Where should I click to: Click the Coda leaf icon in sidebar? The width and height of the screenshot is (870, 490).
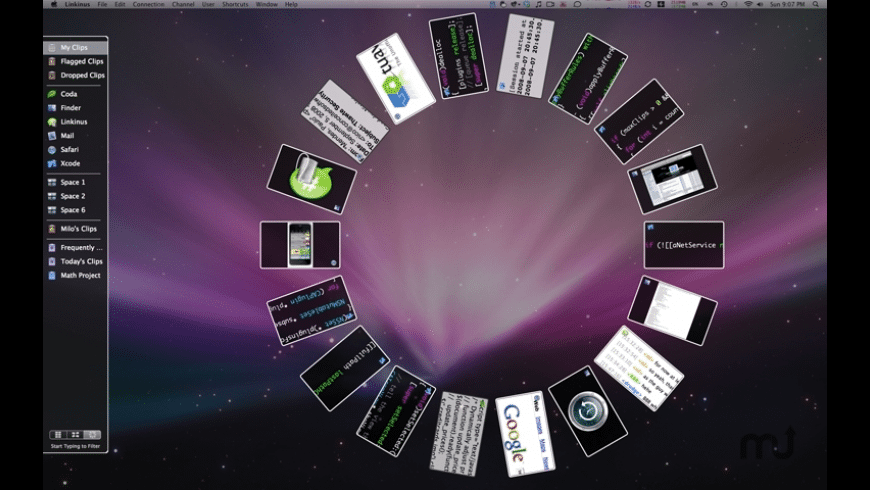pos(52,94)
